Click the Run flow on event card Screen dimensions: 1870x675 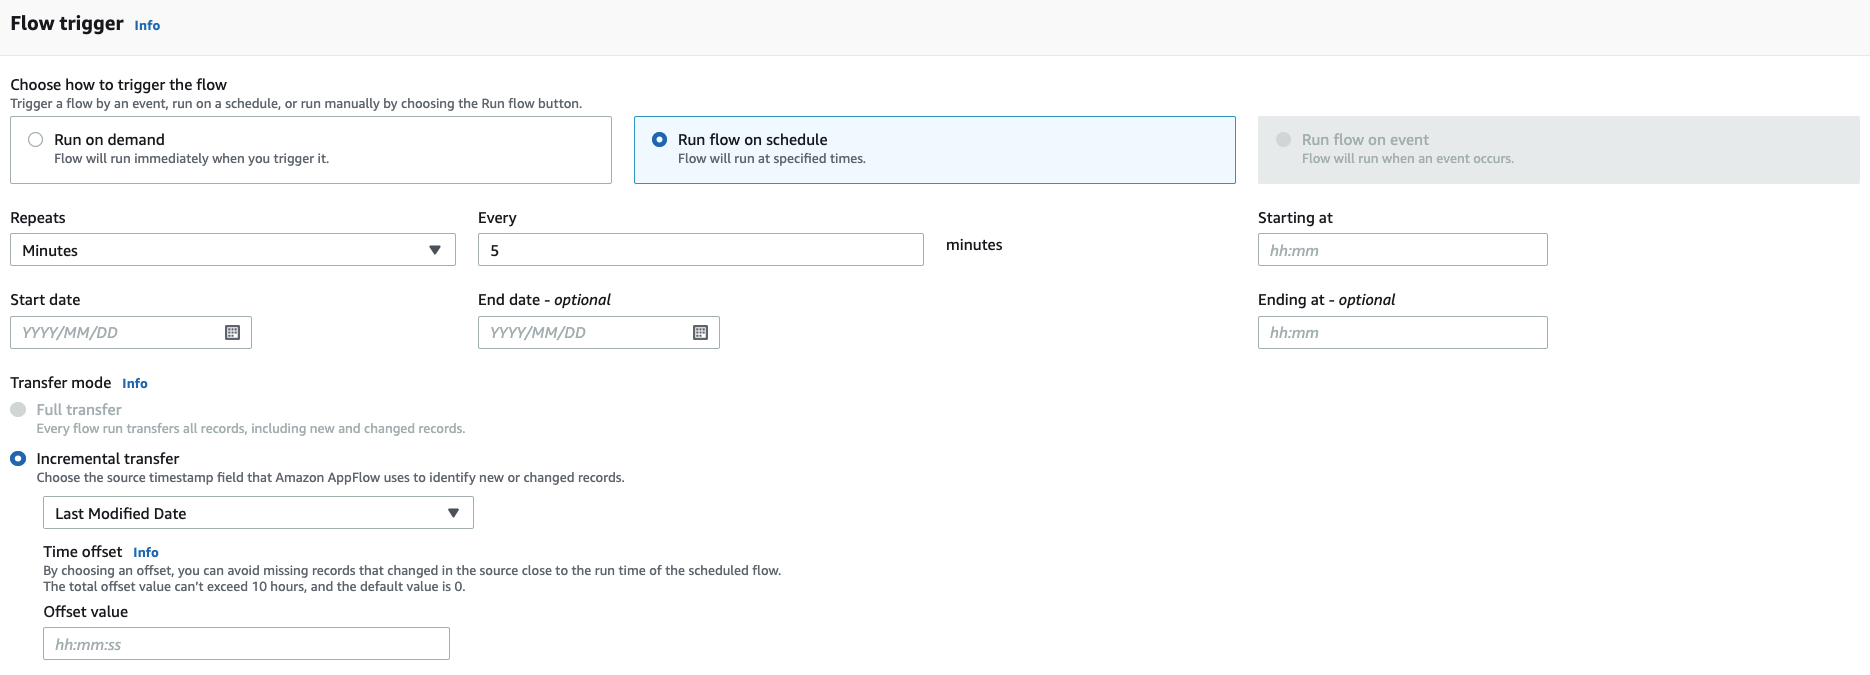pyautogui.click(x=1559, y=150)
